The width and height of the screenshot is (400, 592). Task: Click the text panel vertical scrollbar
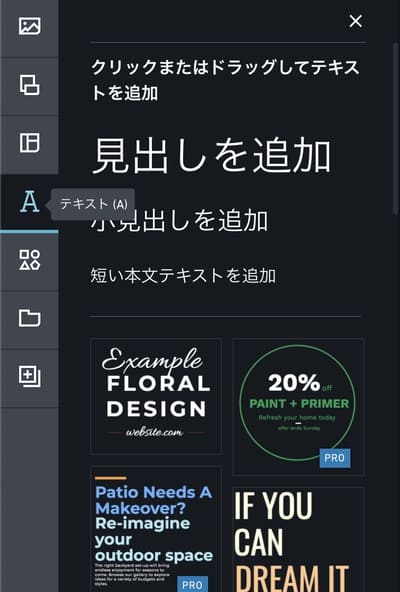tap(395, 128)
